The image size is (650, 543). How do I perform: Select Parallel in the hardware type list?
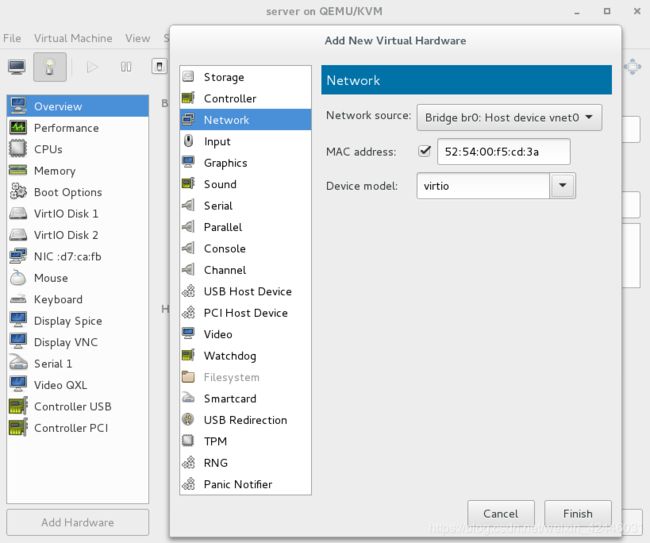(x=245, y=227)
